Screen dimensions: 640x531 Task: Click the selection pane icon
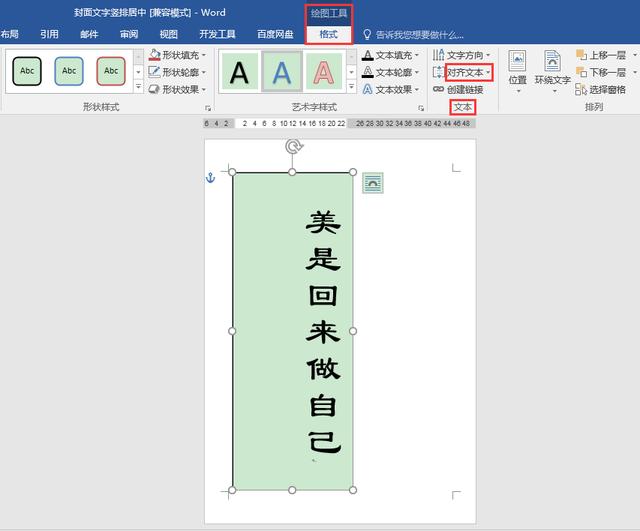click(581, 89)
